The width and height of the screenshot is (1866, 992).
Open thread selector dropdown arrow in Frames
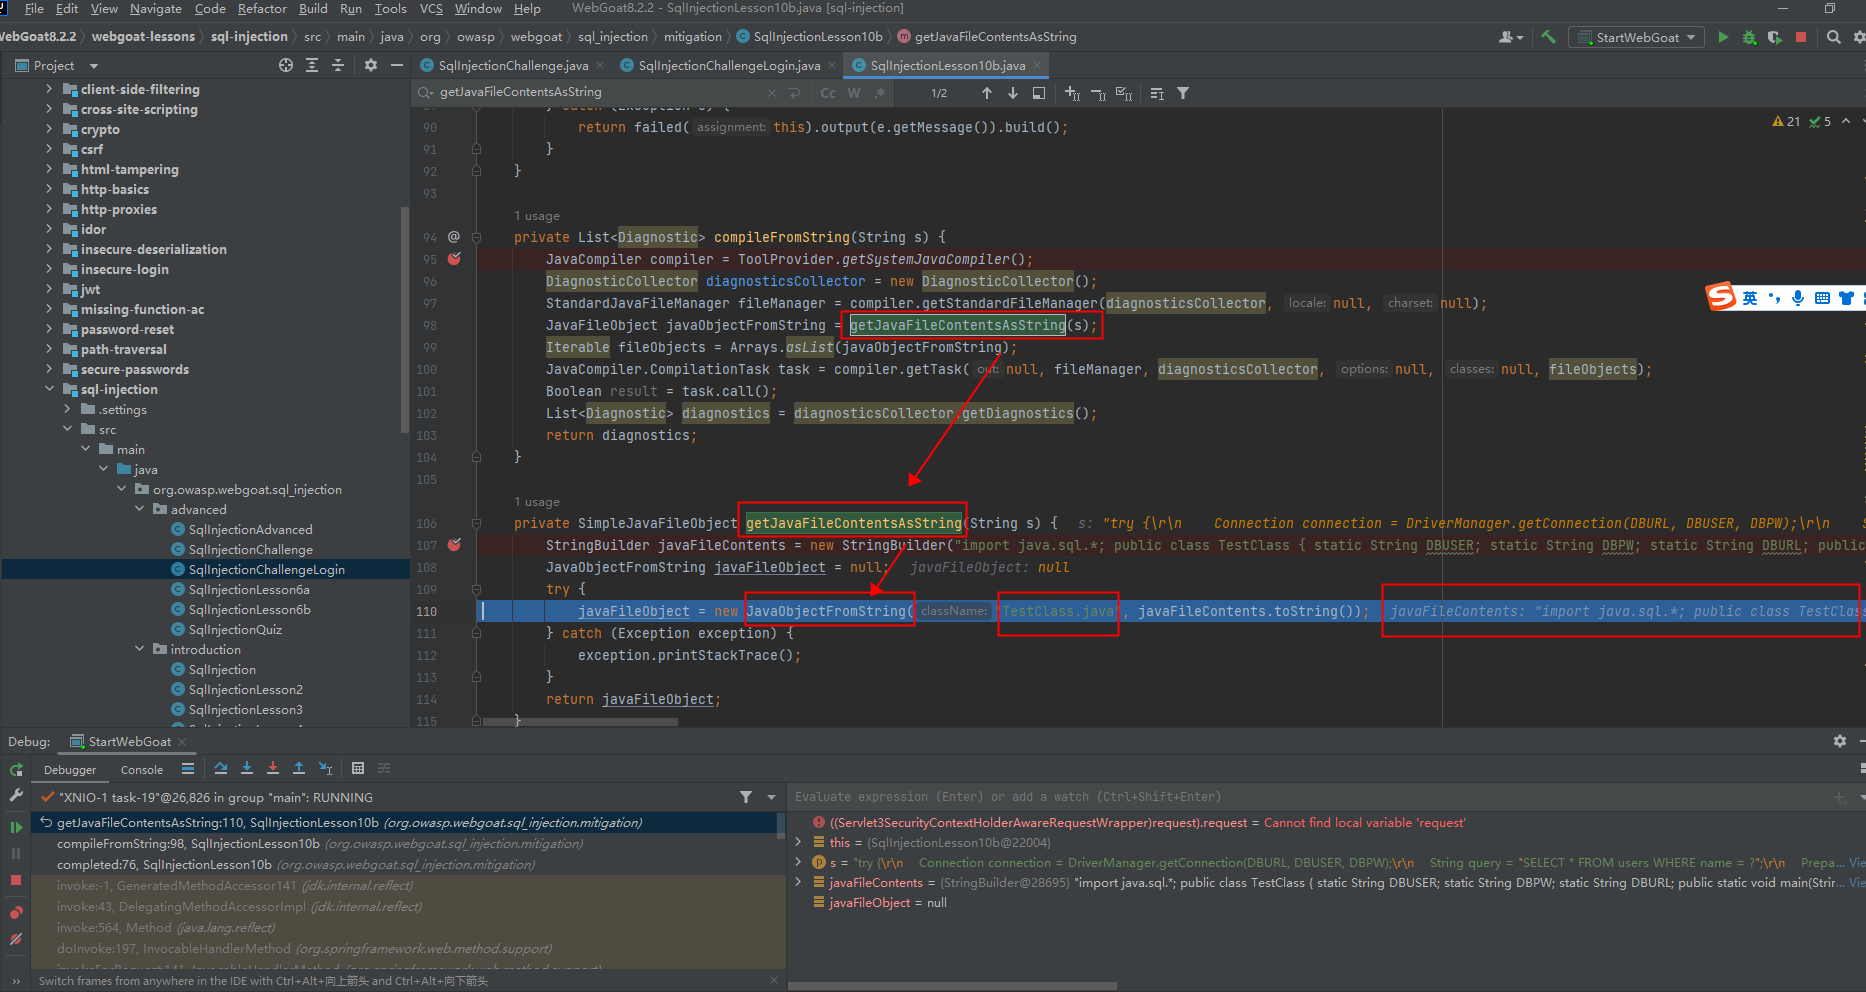771,797
